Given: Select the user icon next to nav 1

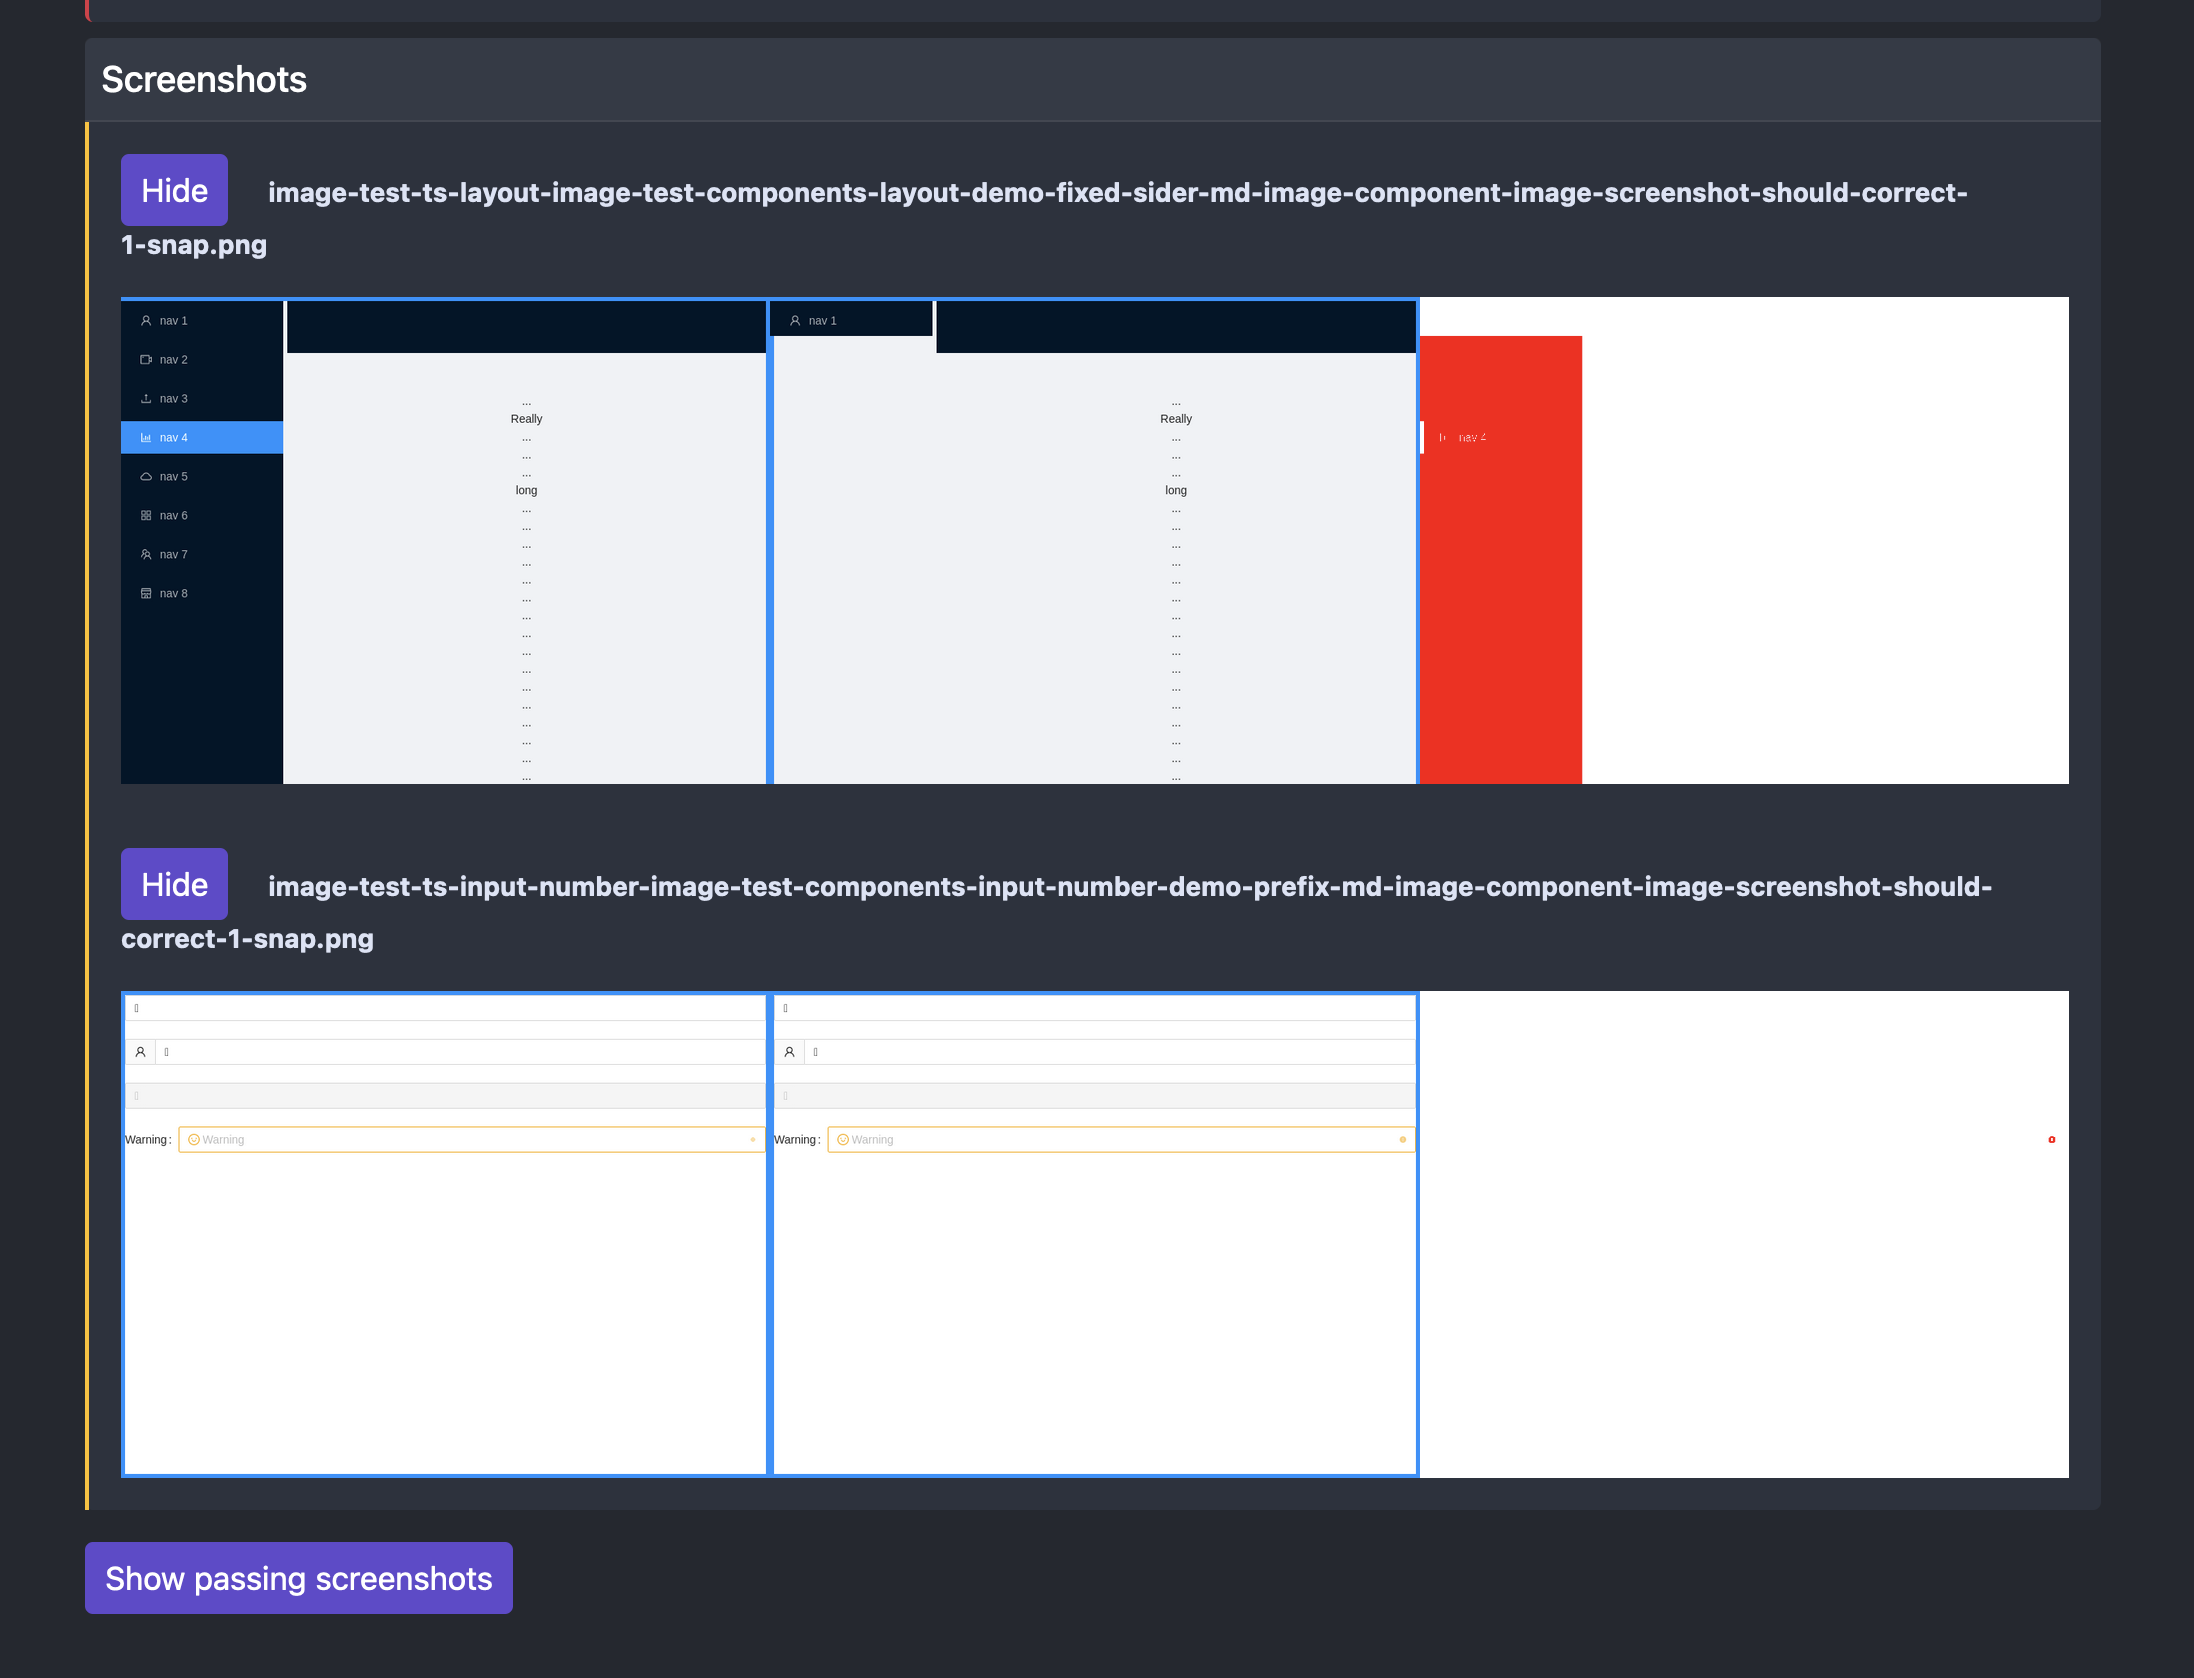Looking at the screenshot, I should [146, 320].
